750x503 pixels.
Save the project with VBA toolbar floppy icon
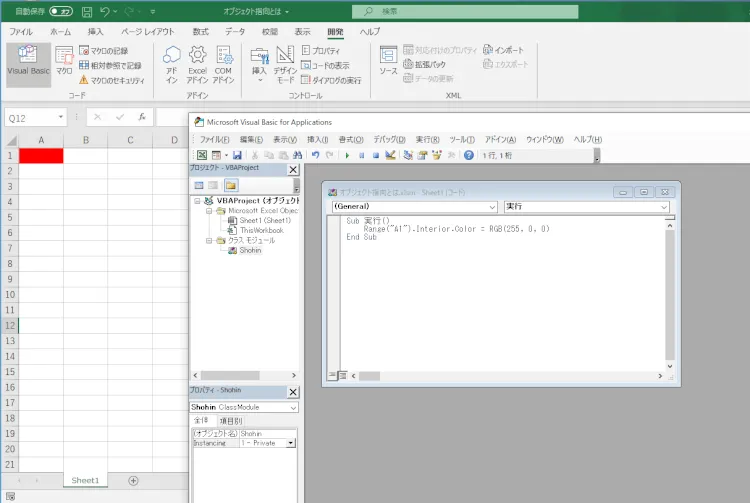point(237,155)
